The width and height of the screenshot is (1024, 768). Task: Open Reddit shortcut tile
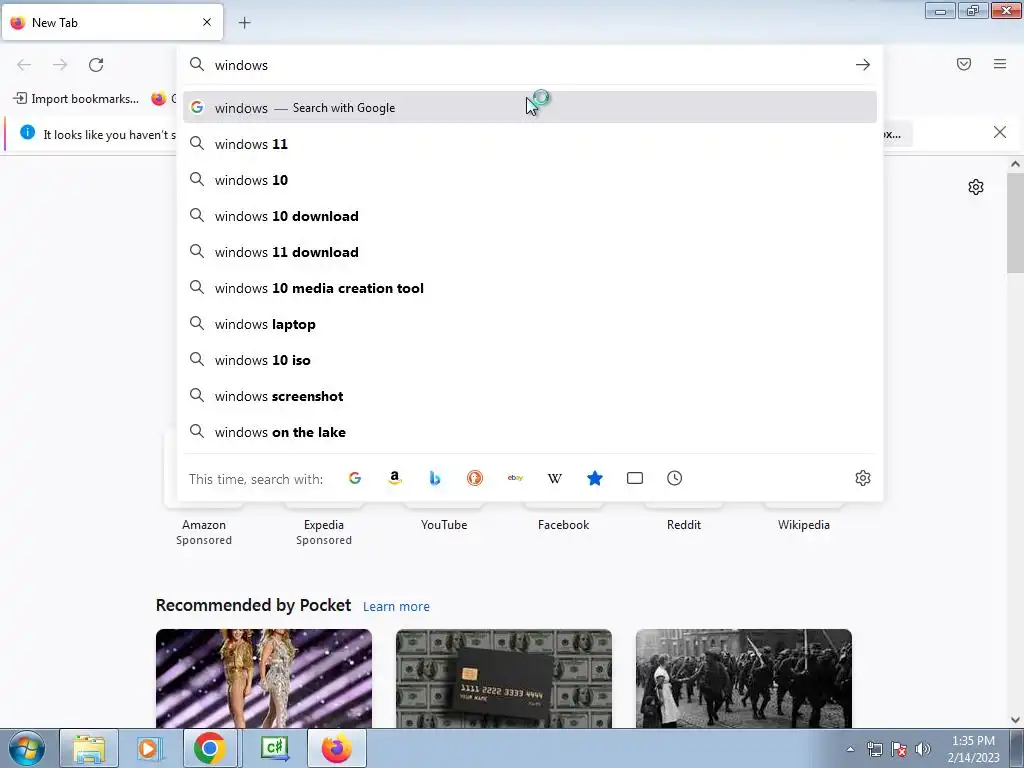coord(684,524)
